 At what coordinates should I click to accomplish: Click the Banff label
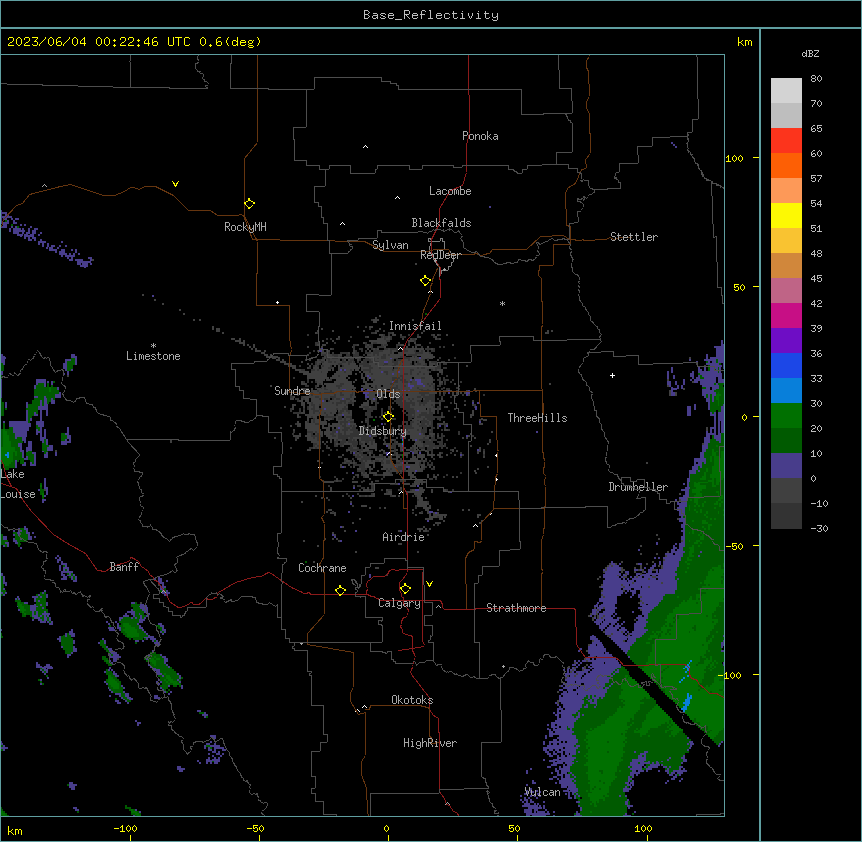click(x=124, y=567)
